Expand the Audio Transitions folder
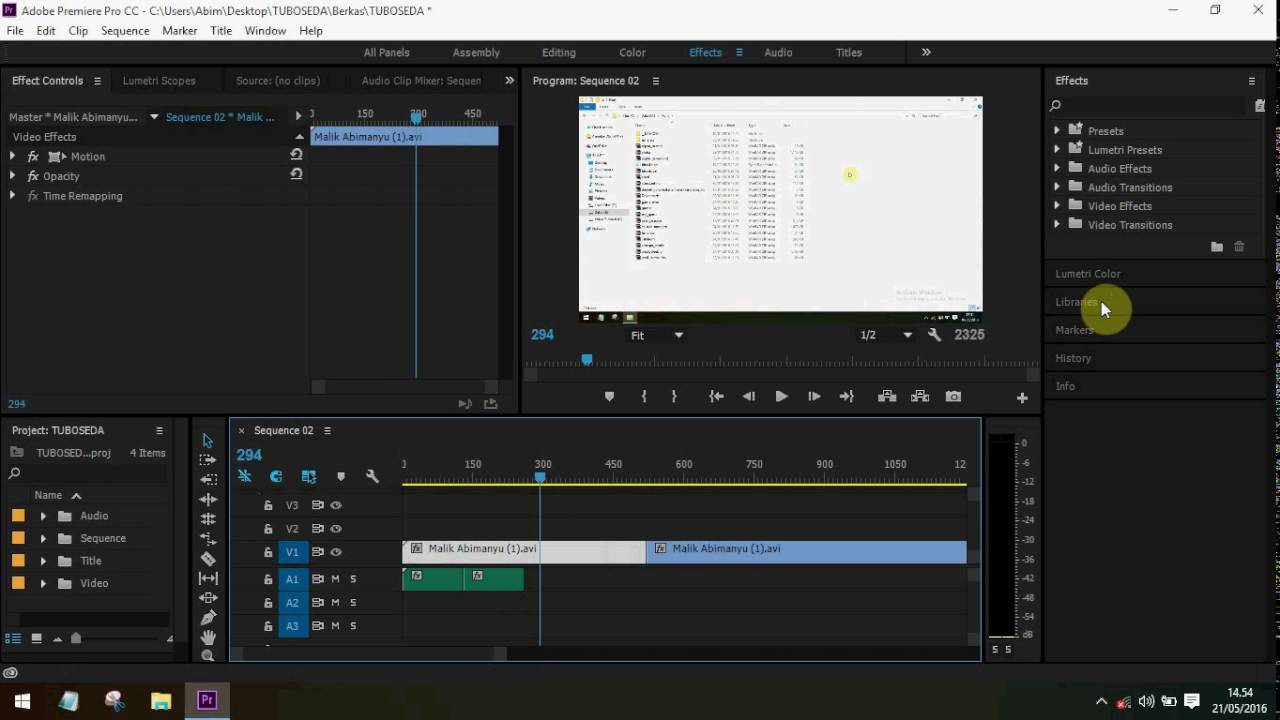The image size is (1280, 720). (x=1057, y=187)
